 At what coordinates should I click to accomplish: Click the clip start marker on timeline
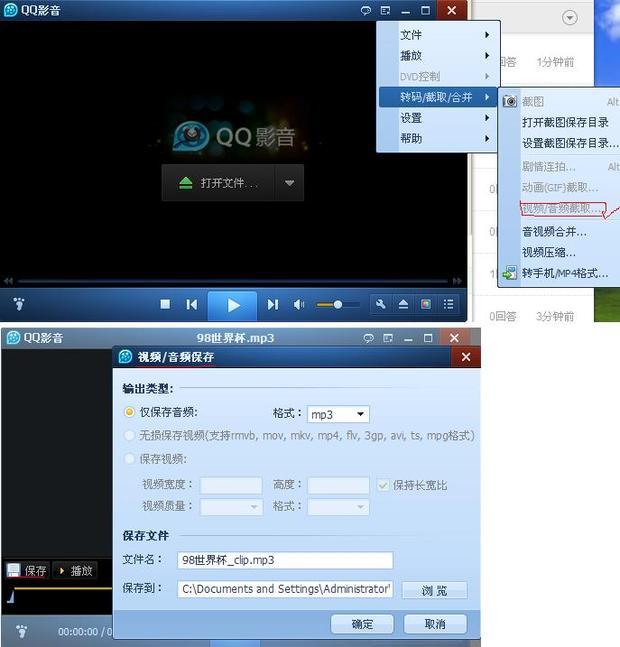[x=11, y=597]
